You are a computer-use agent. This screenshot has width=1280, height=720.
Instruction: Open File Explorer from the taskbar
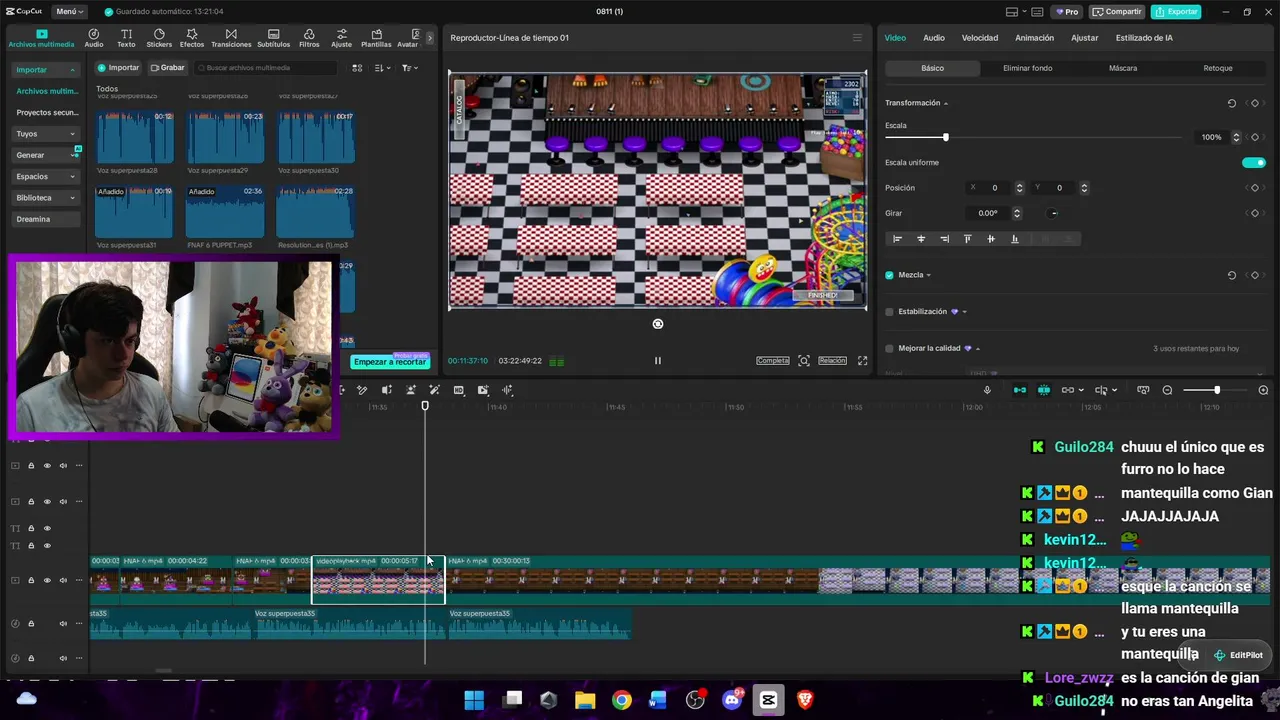pyautogui.click(x=585, y=700)
